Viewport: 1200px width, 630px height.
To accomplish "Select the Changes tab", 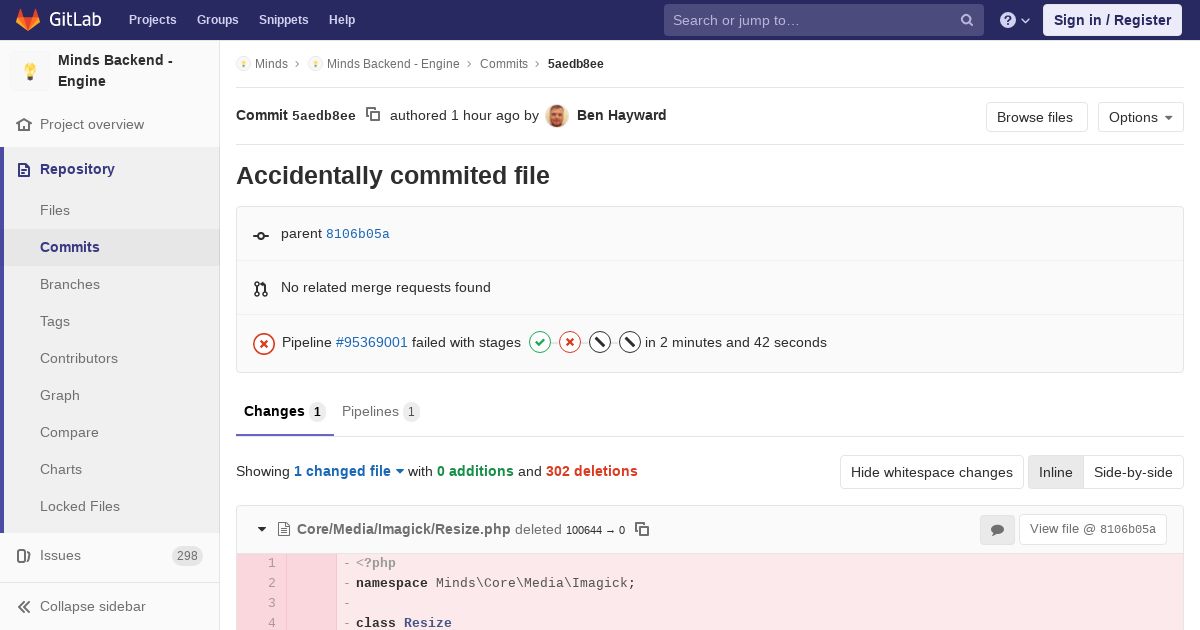I will [285, 412].
